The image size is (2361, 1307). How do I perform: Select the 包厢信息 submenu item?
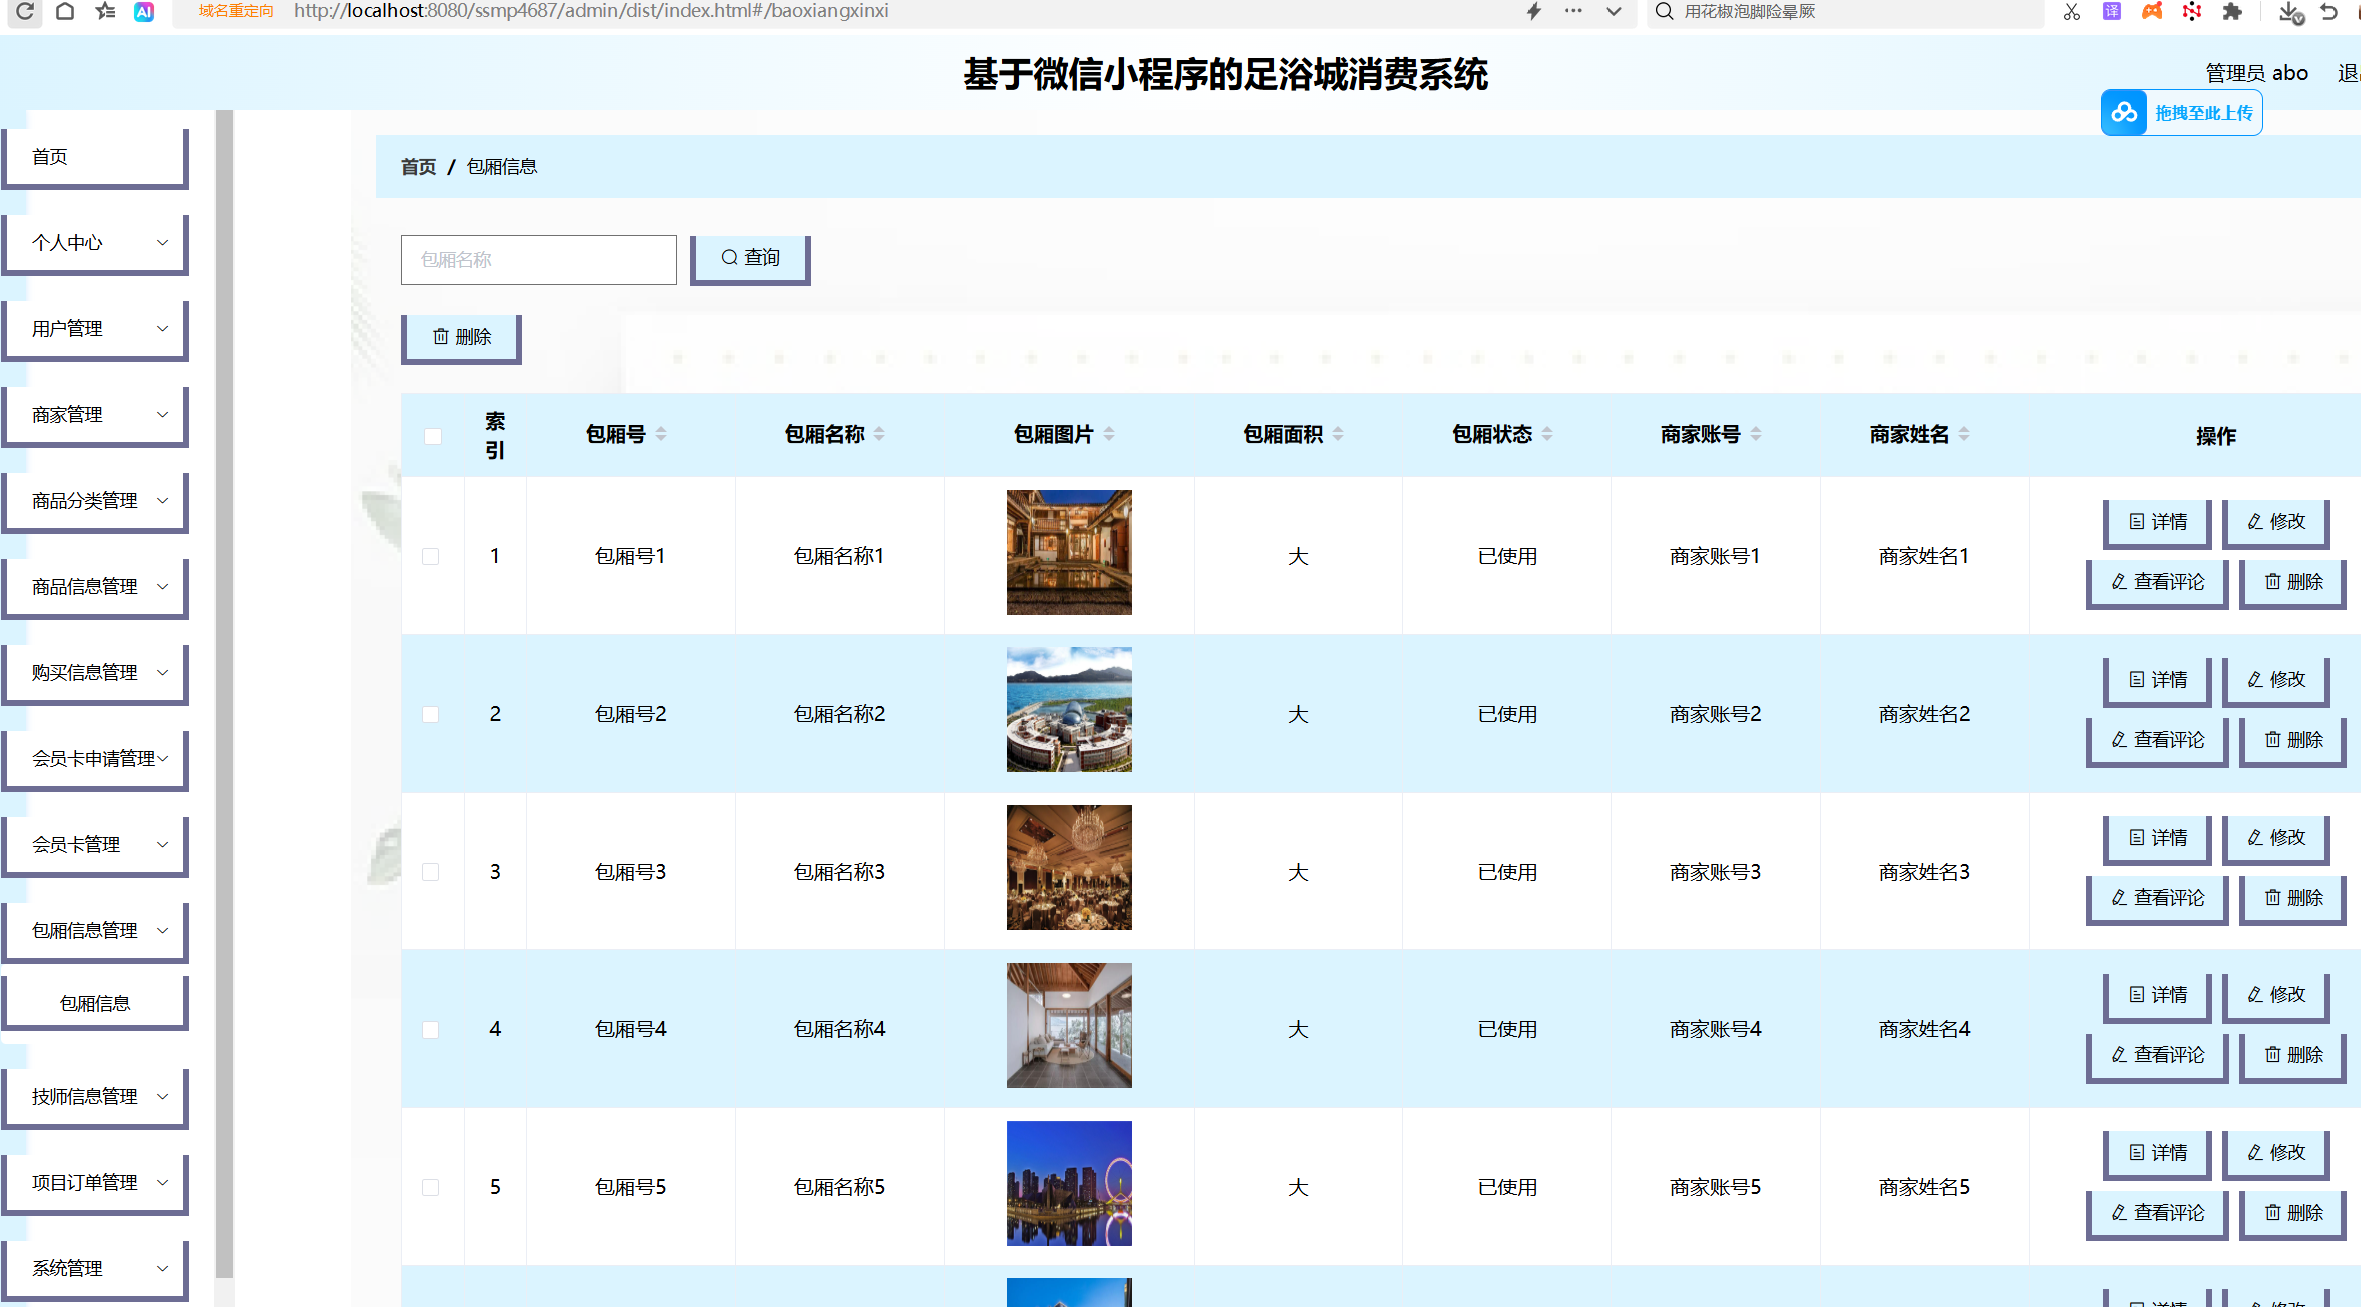95,1003
